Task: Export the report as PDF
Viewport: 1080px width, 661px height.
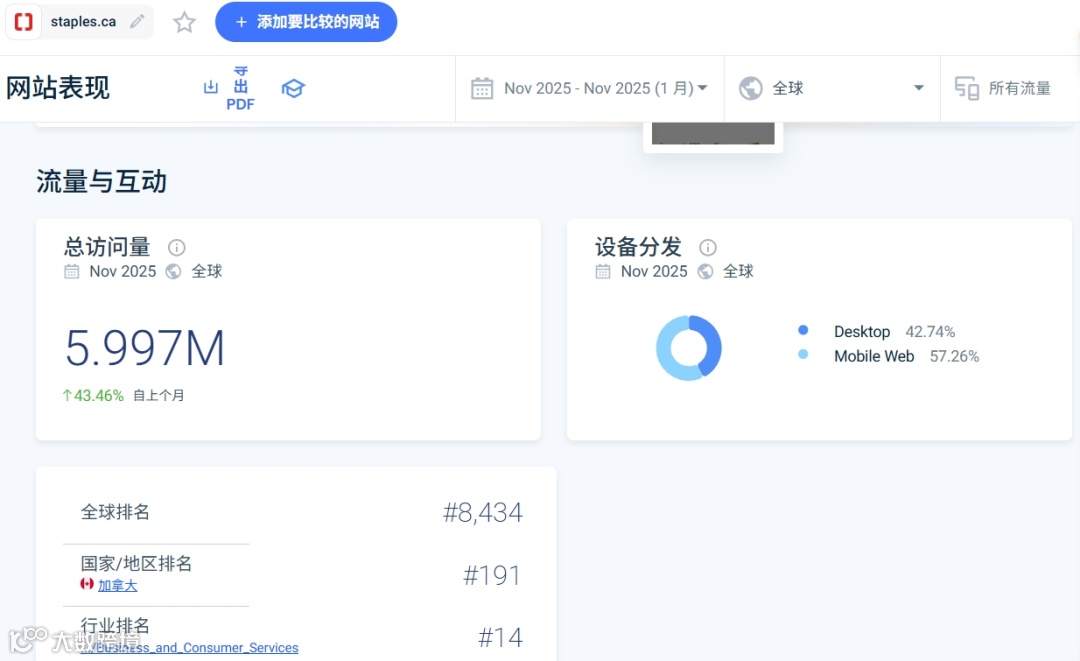Action: click(x=240, y=89)
